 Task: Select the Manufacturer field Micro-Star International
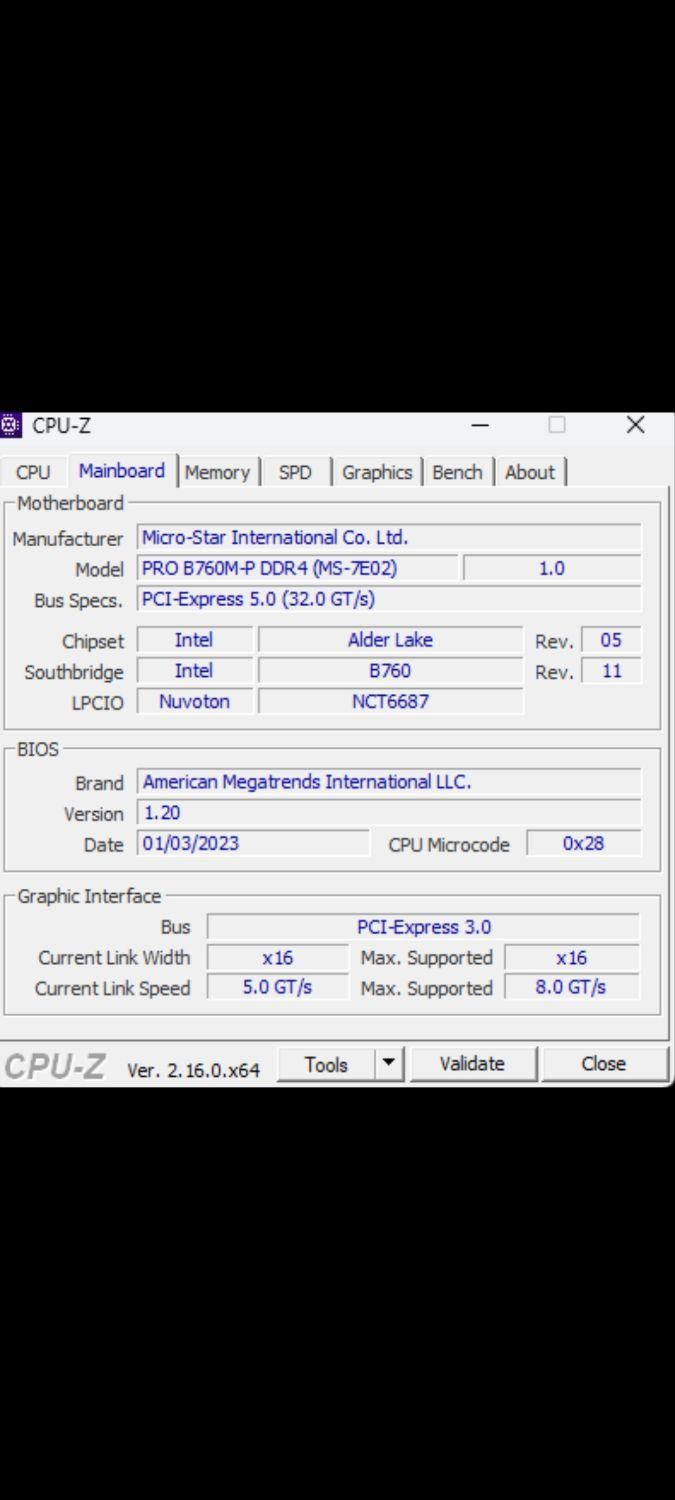389,537
